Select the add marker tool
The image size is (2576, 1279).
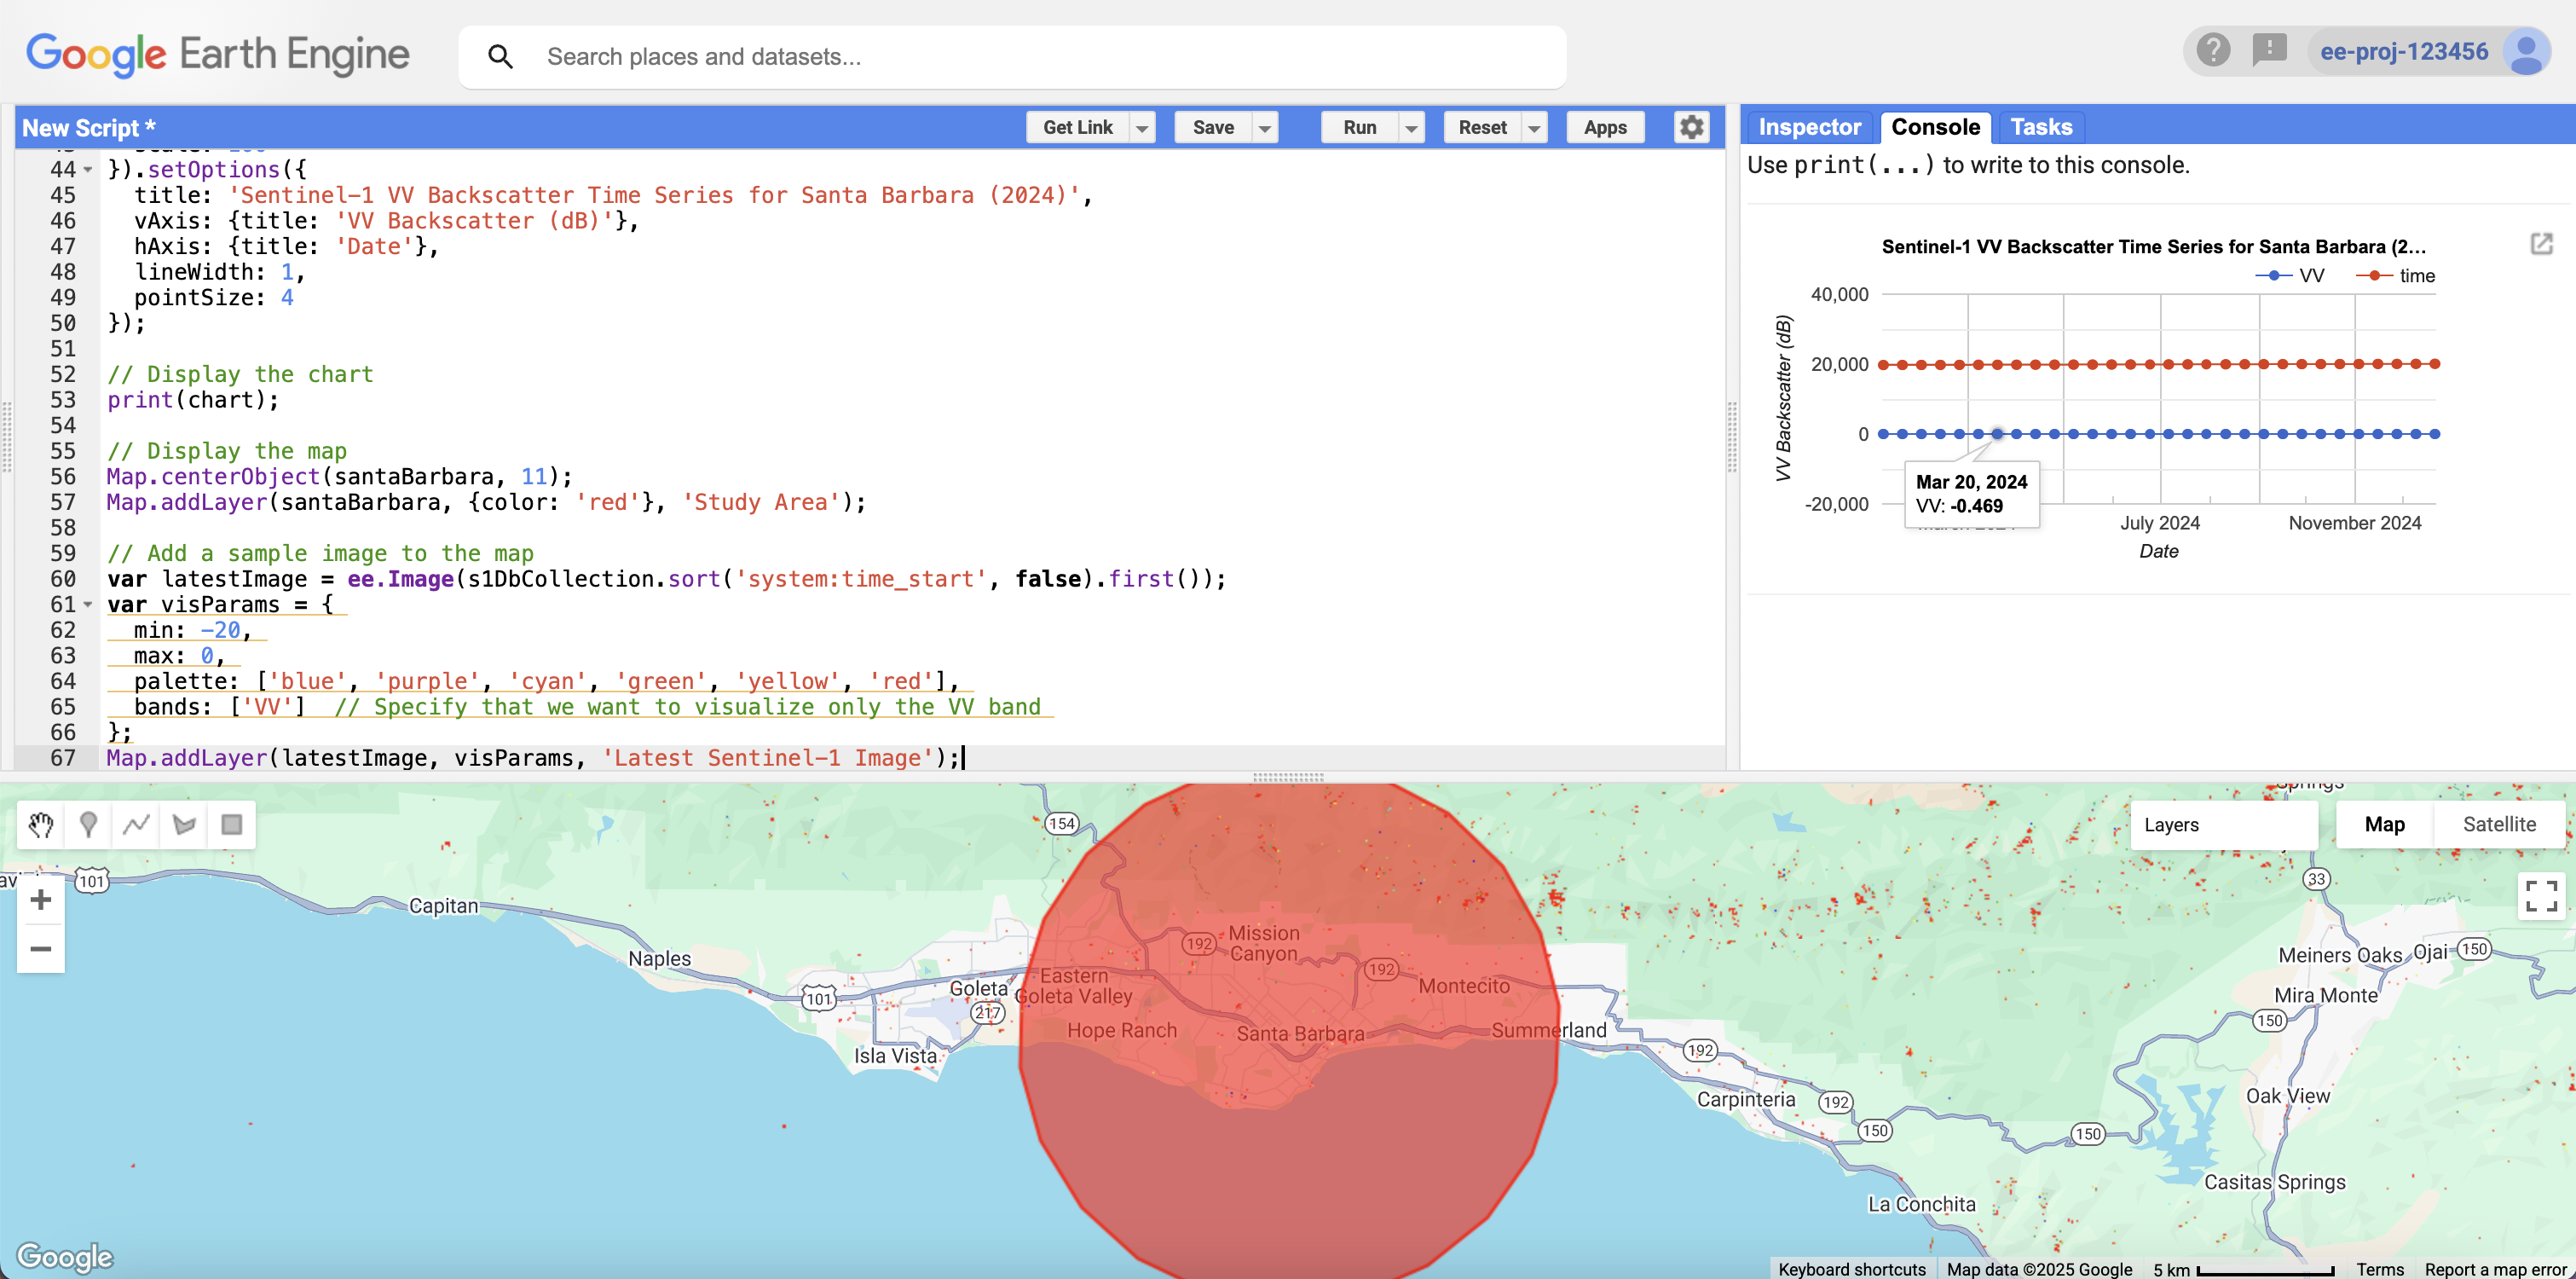88,824
